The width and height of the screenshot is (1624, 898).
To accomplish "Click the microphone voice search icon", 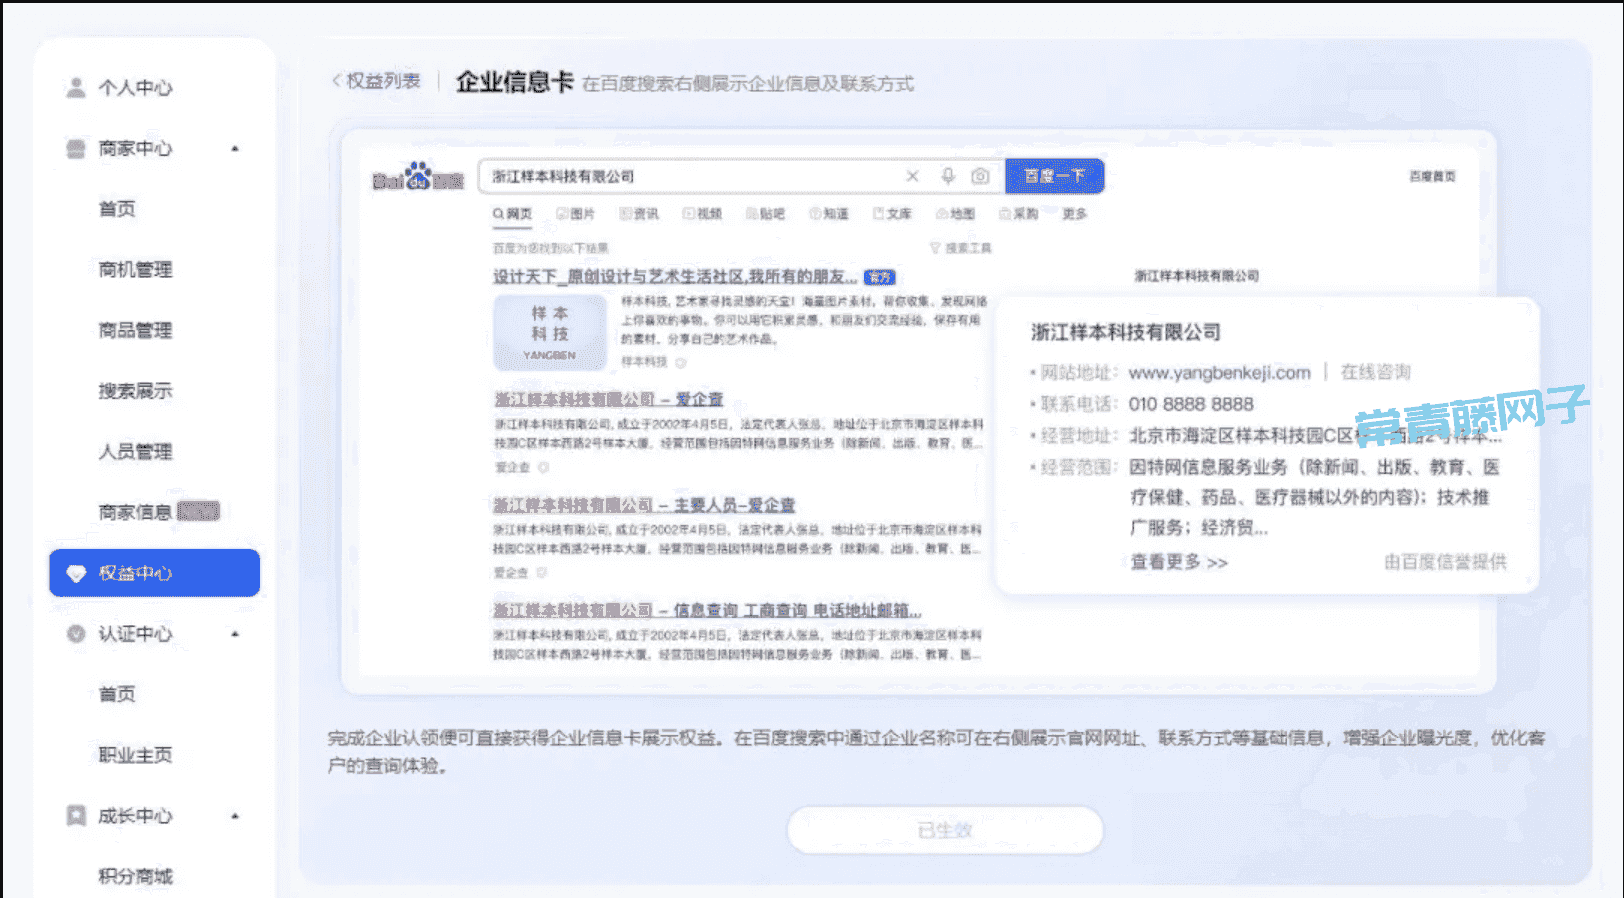I will pos(948,176).
